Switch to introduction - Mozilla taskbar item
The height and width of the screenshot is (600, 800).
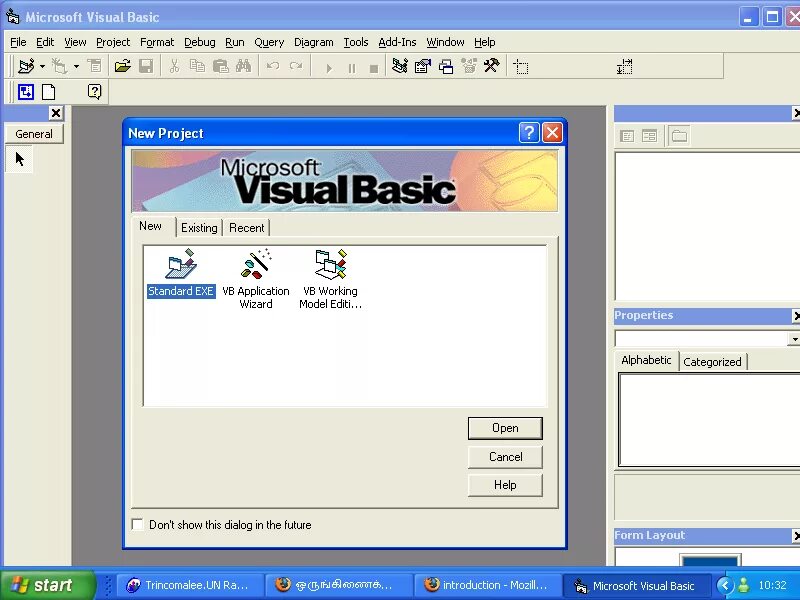coord(486,585)
